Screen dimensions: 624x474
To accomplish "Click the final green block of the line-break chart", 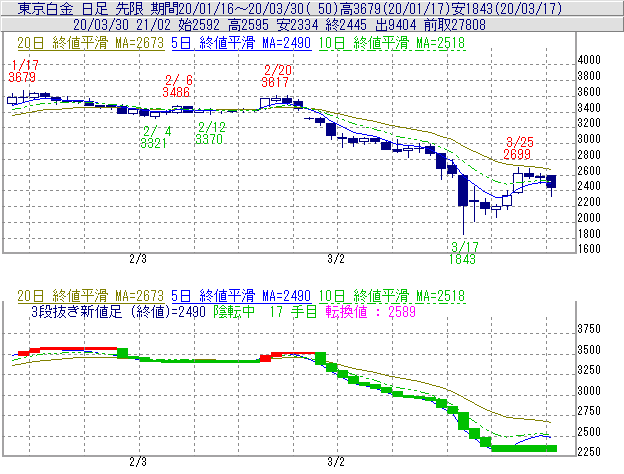I will click(524, 449).
